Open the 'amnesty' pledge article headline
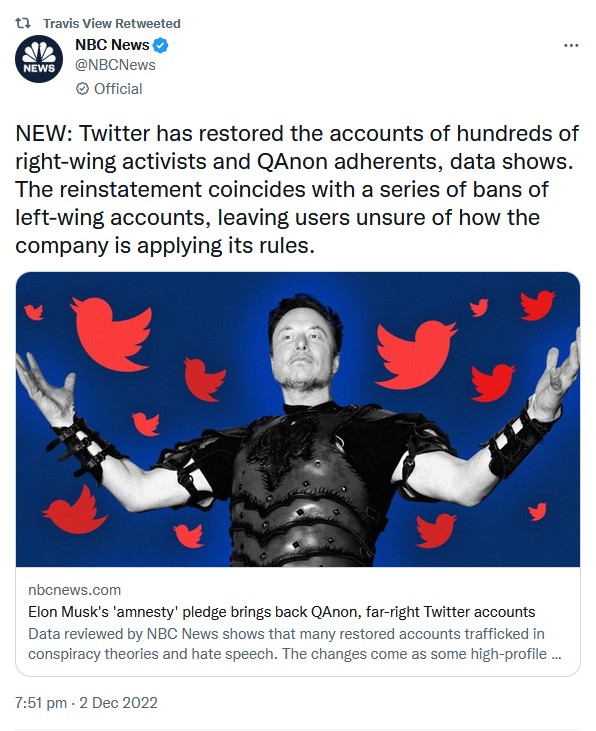The width and height of the screenshot is (596, 731). pos(282,612)
